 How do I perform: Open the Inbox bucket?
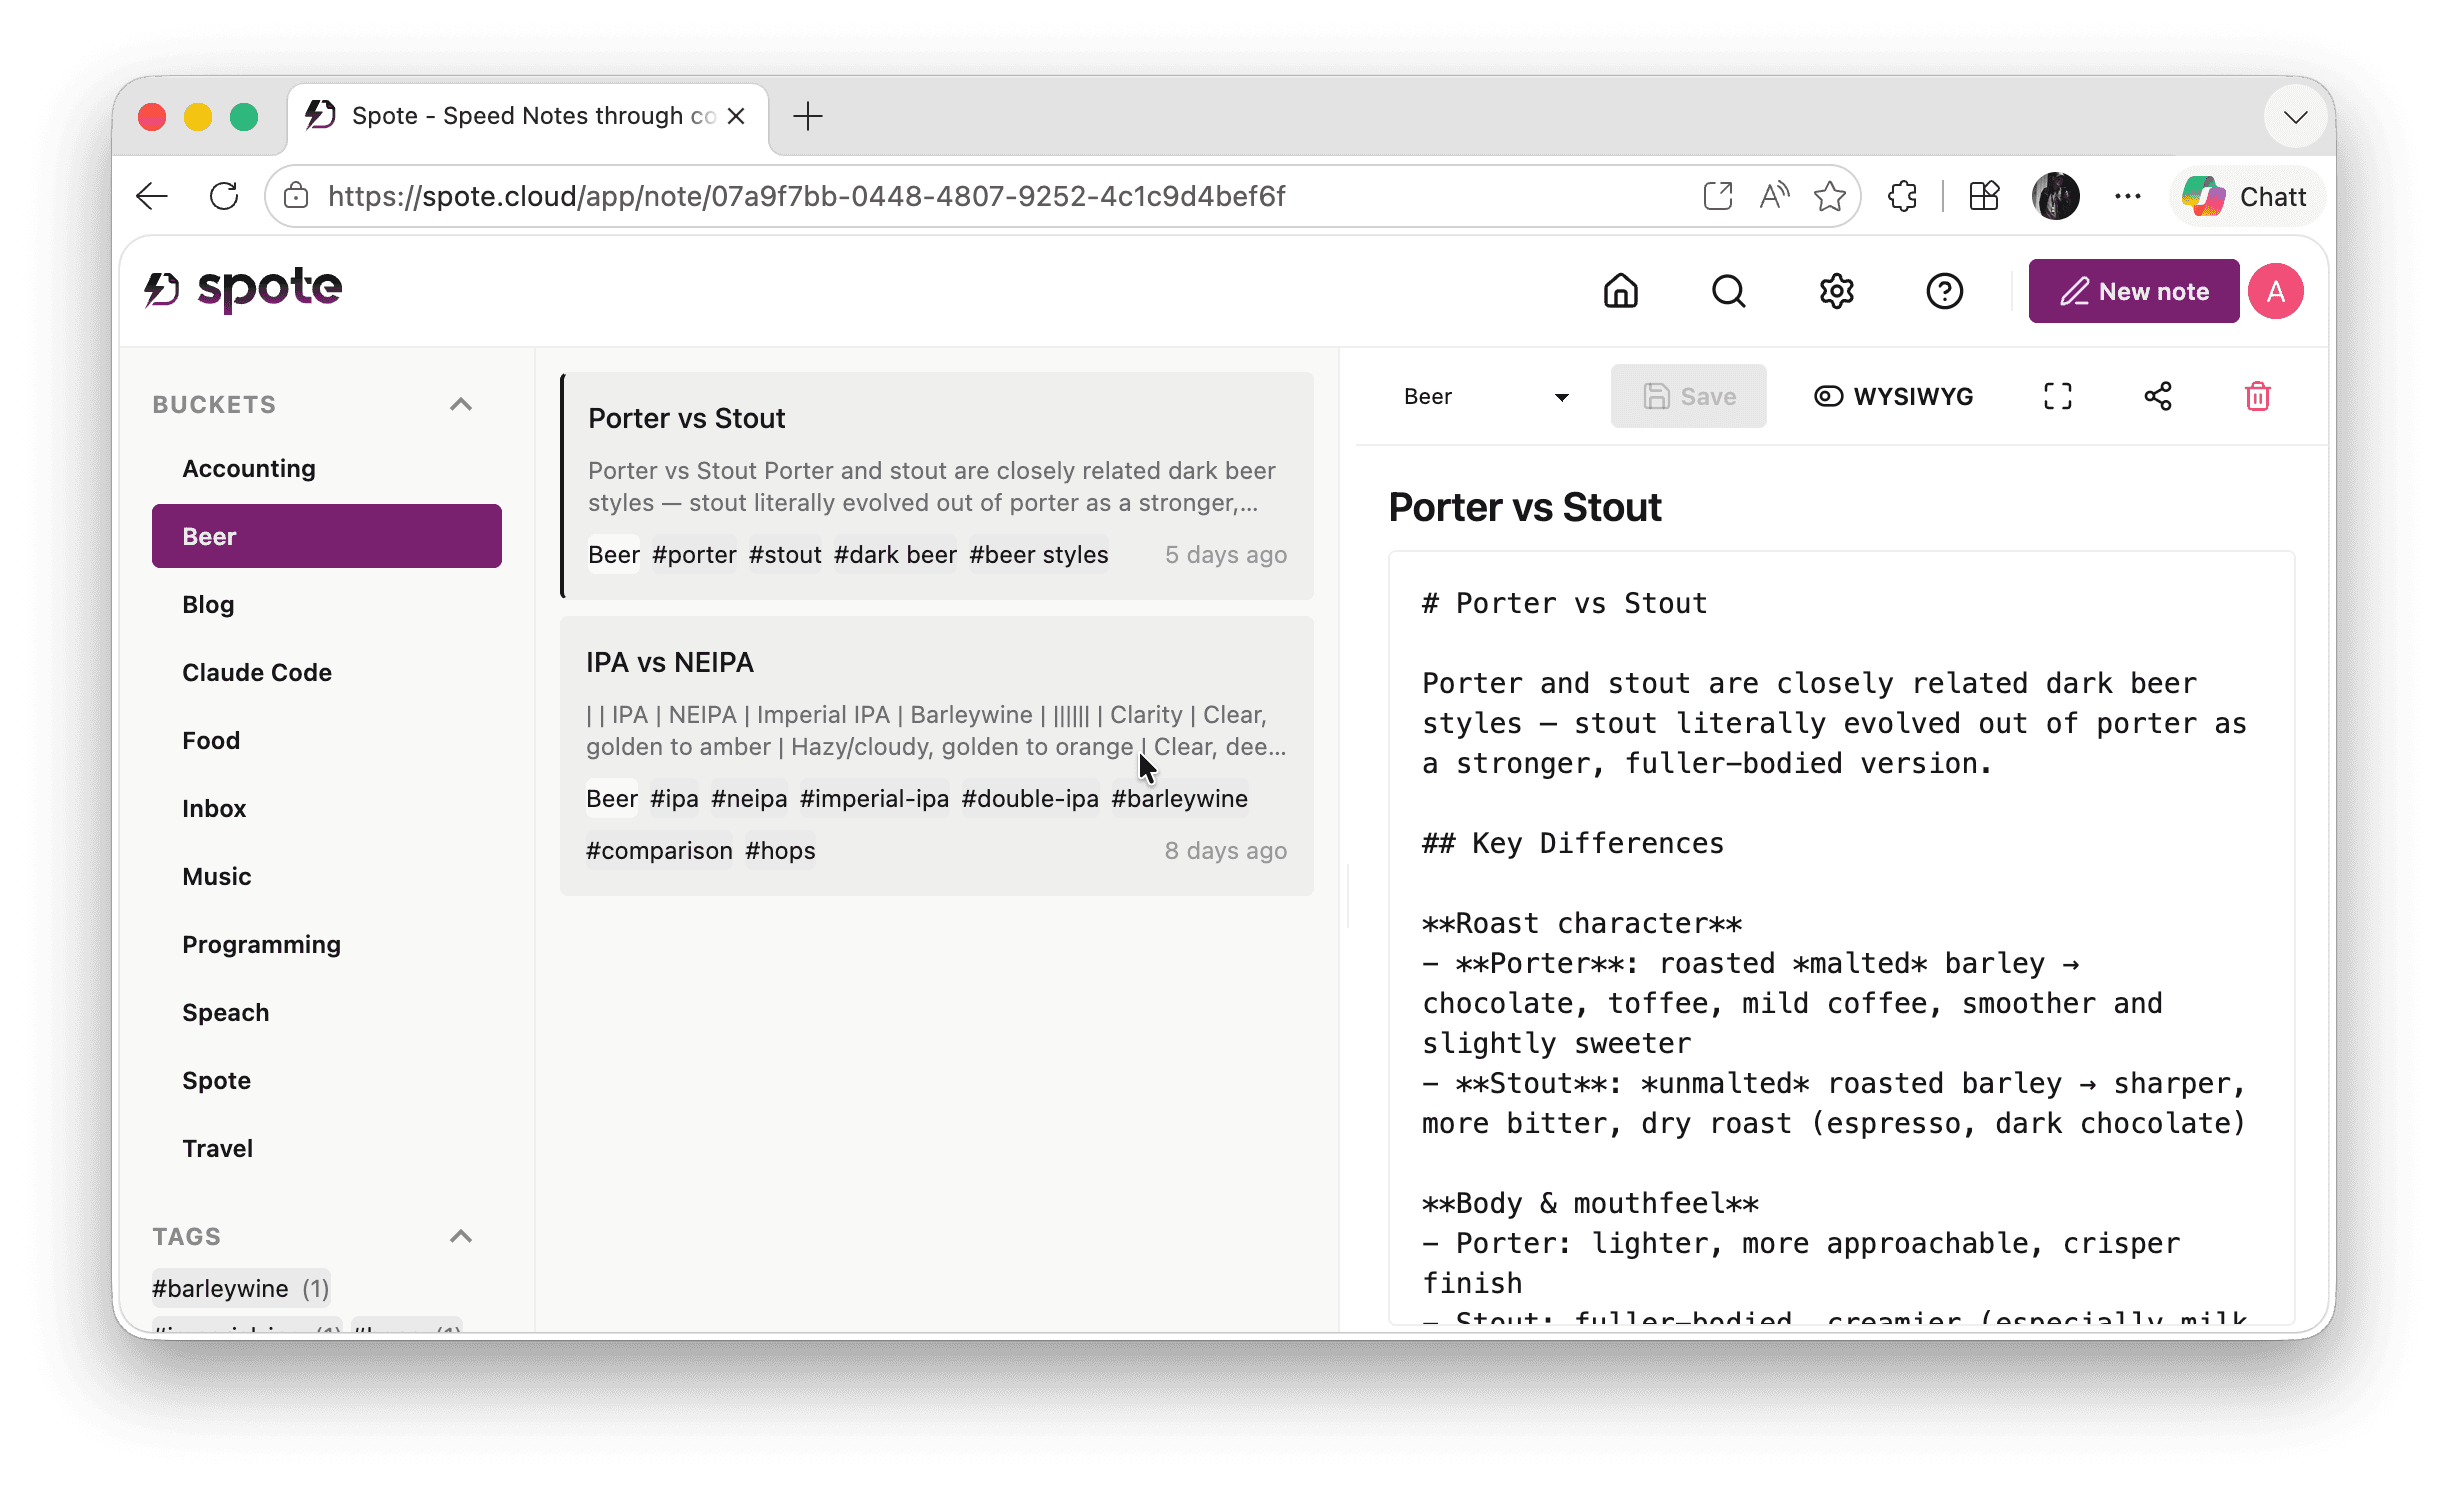coord(326,808)
